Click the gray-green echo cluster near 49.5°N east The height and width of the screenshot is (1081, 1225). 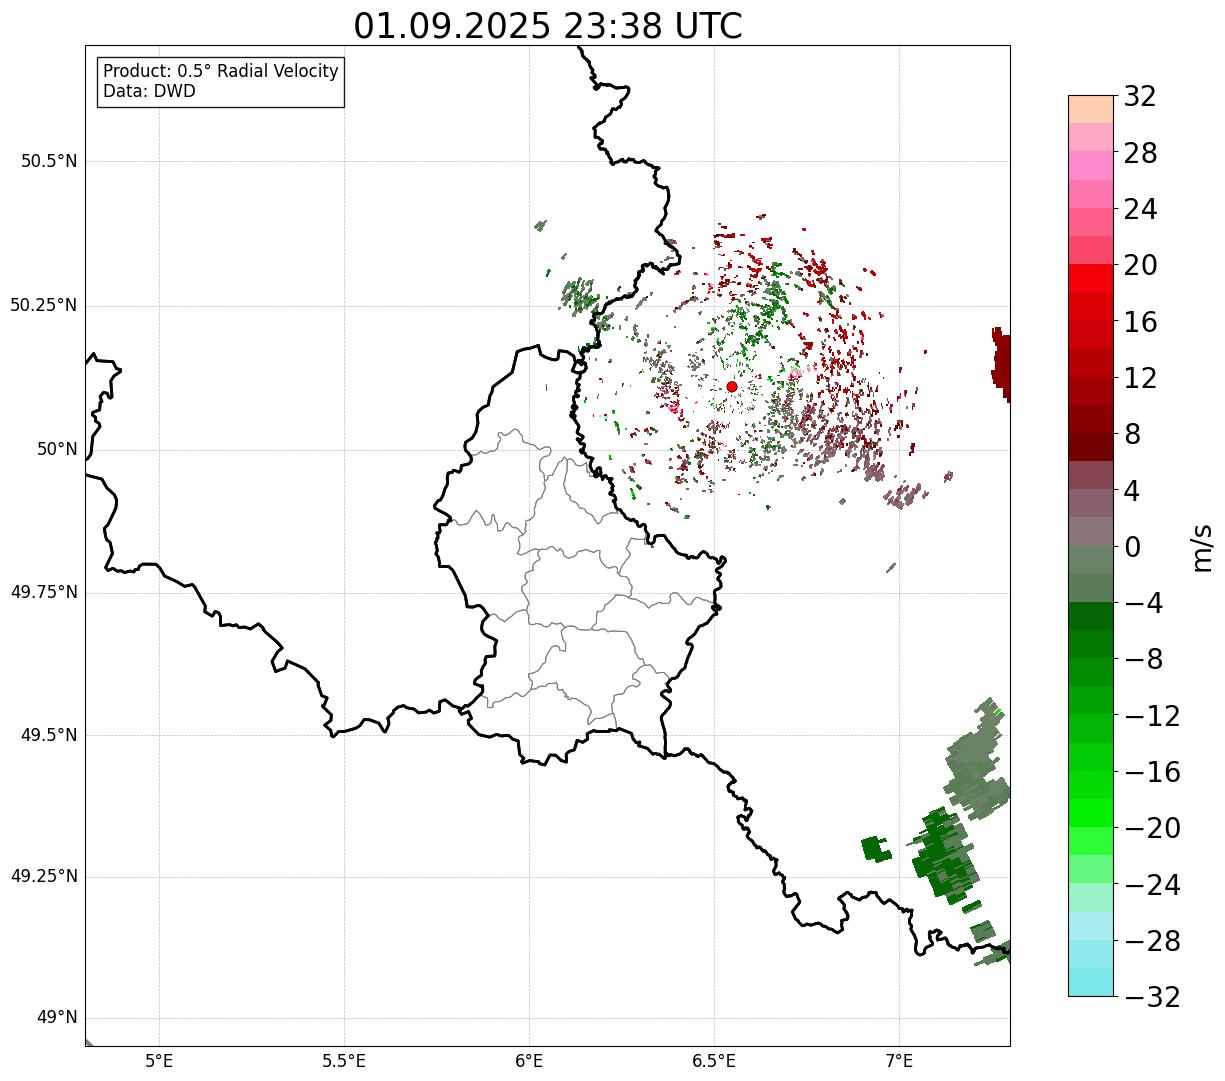point(976,760)
